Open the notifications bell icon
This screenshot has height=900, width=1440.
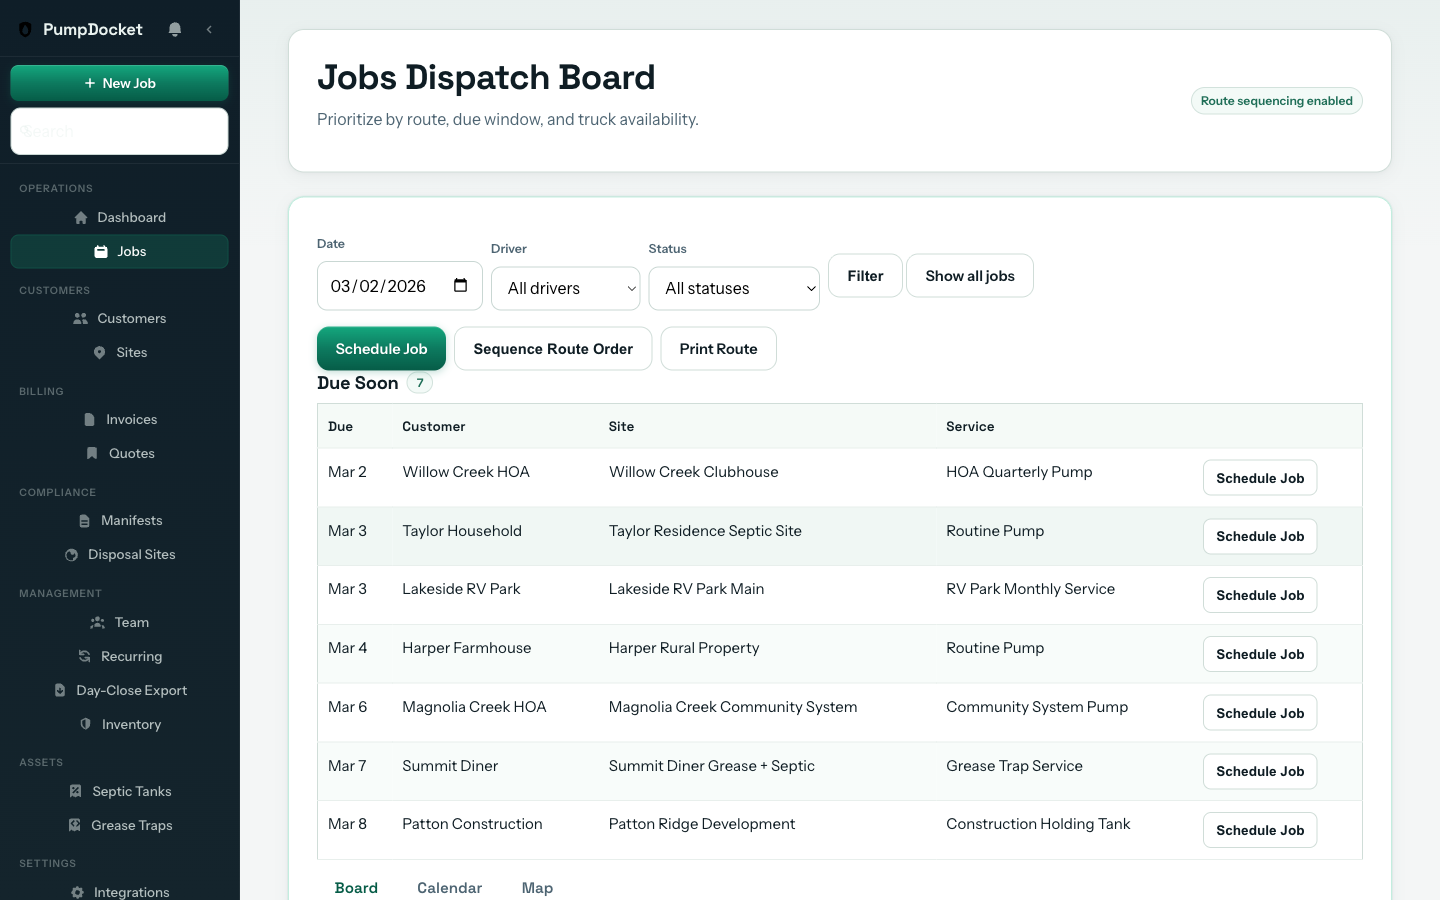pos(175,30)
